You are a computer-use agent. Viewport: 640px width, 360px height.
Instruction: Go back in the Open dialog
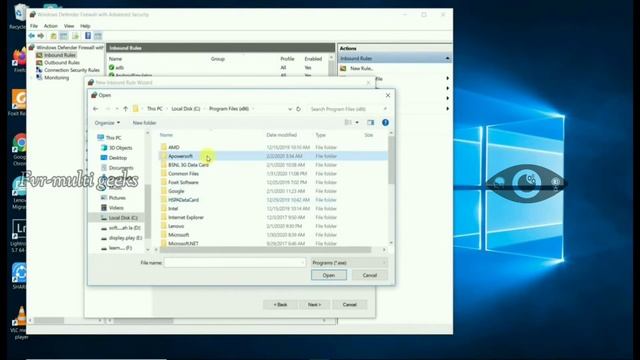pyautogui.click(x=95, y=109)
